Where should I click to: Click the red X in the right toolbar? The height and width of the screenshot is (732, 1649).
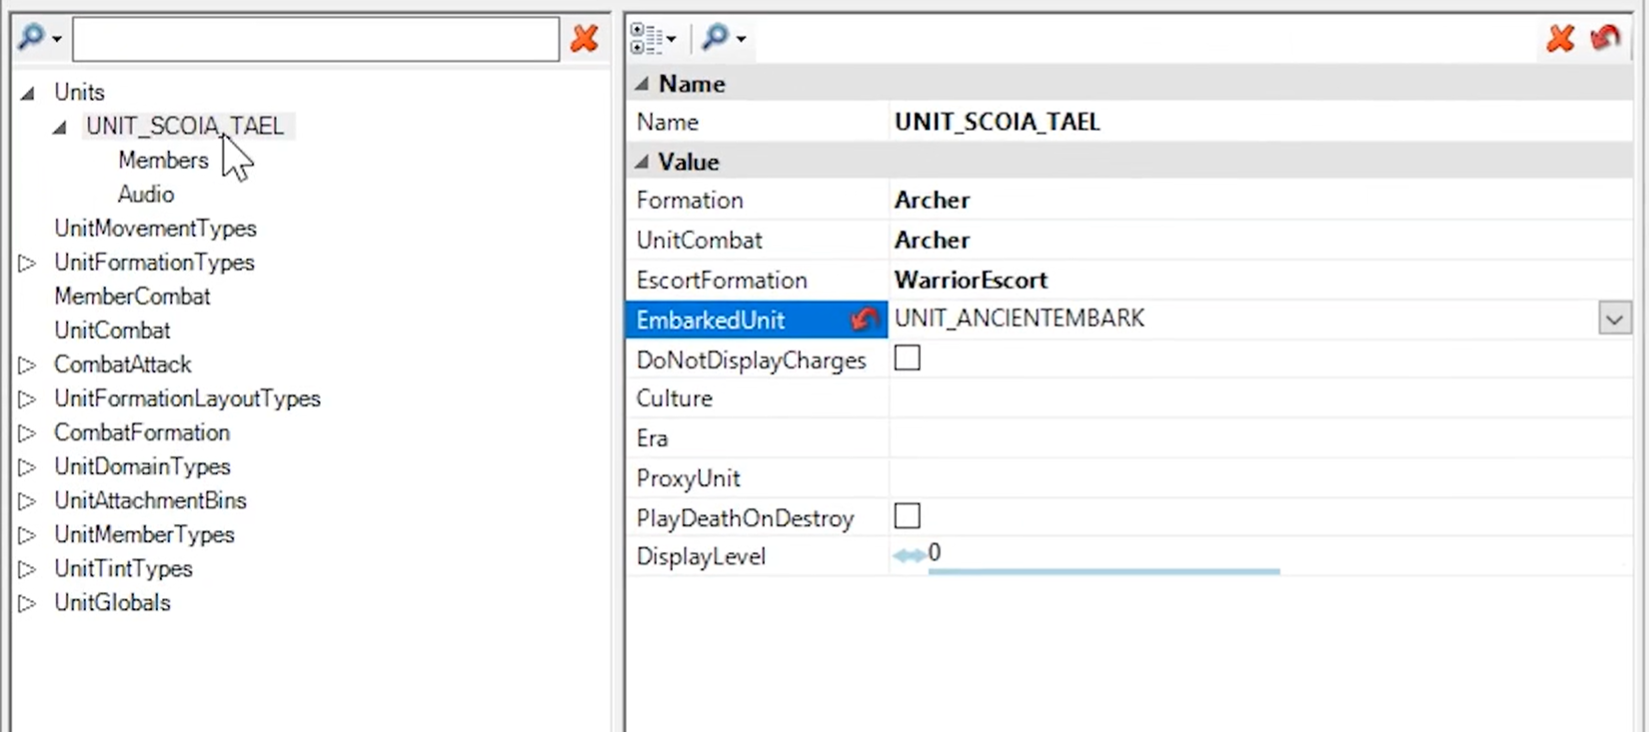point(1560,39)
